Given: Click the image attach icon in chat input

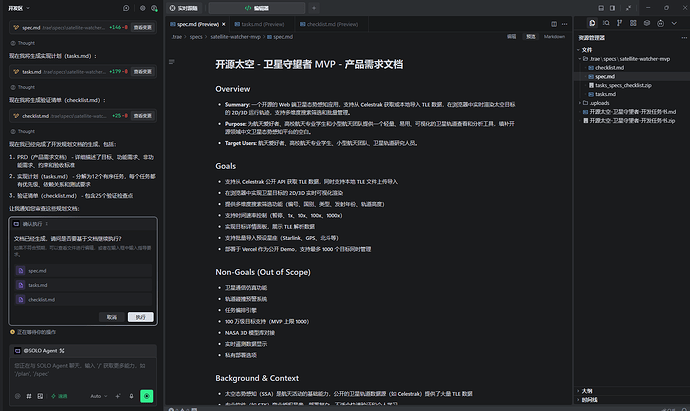Looking at the screenshot, I should (x=40, y=396).
